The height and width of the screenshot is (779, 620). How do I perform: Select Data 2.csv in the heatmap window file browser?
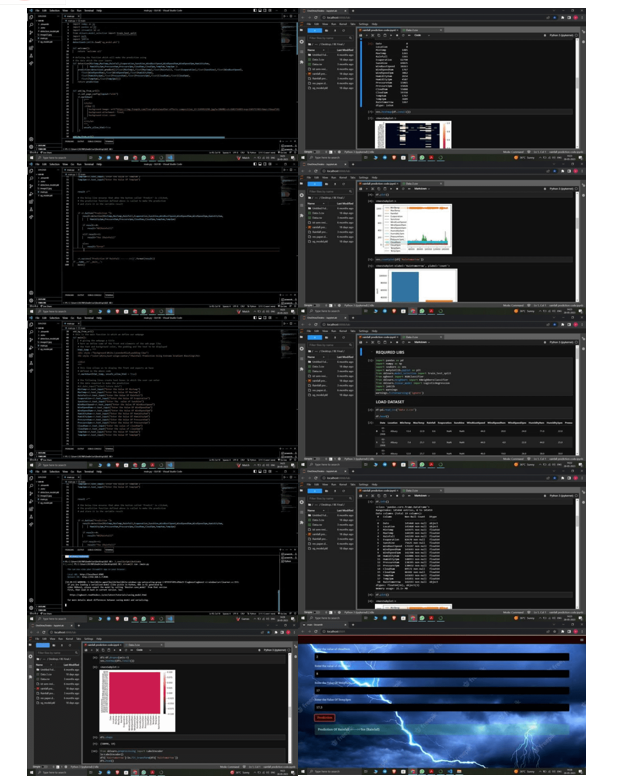point(58,674)
